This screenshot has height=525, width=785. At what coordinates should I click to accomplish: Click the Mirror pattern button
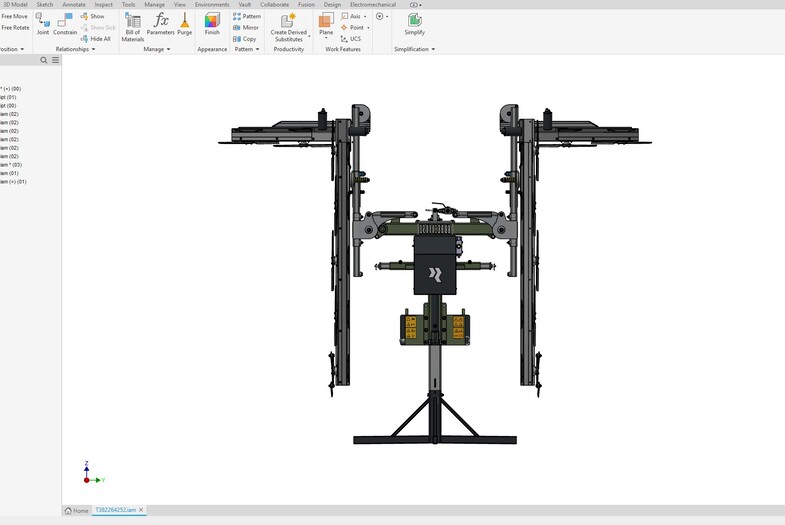pos(246,27)
